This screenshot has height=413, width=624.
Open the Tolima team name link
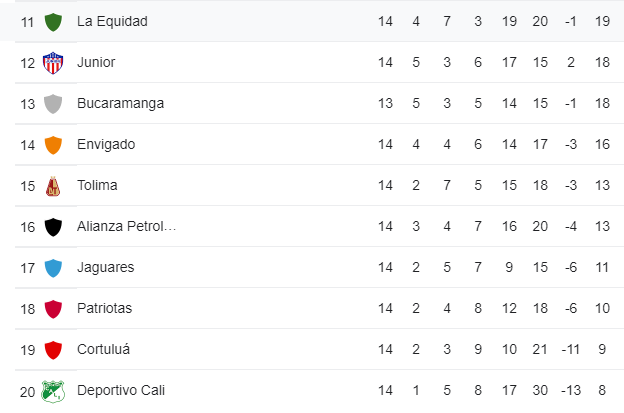[97, 185]
